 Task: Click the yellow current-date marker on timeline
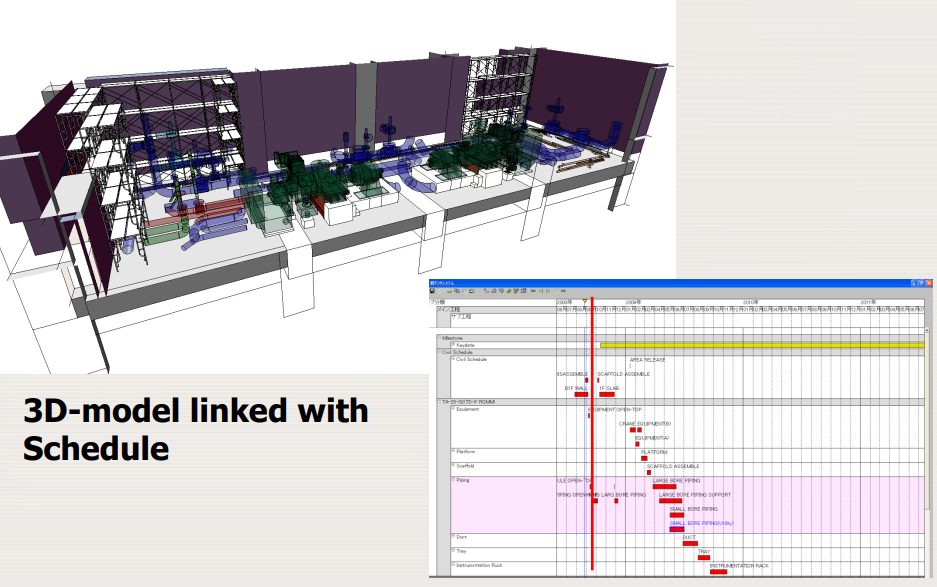tap(584, 302)
